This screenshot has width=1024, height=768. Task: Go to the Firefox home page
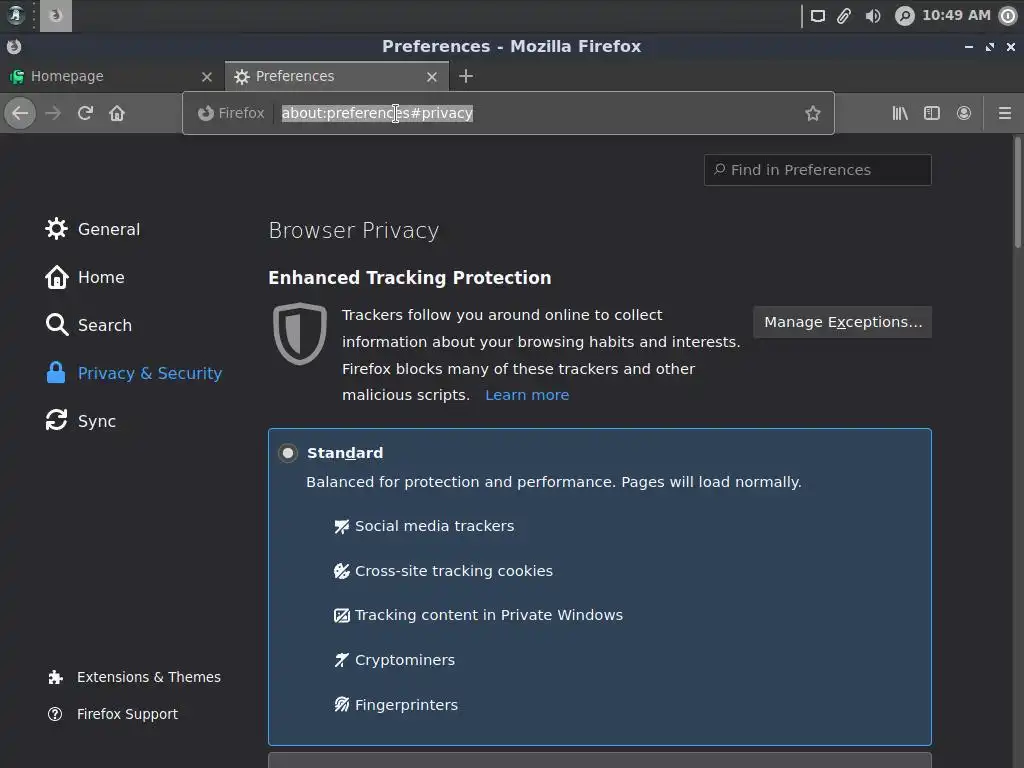[x=117, y=113]
